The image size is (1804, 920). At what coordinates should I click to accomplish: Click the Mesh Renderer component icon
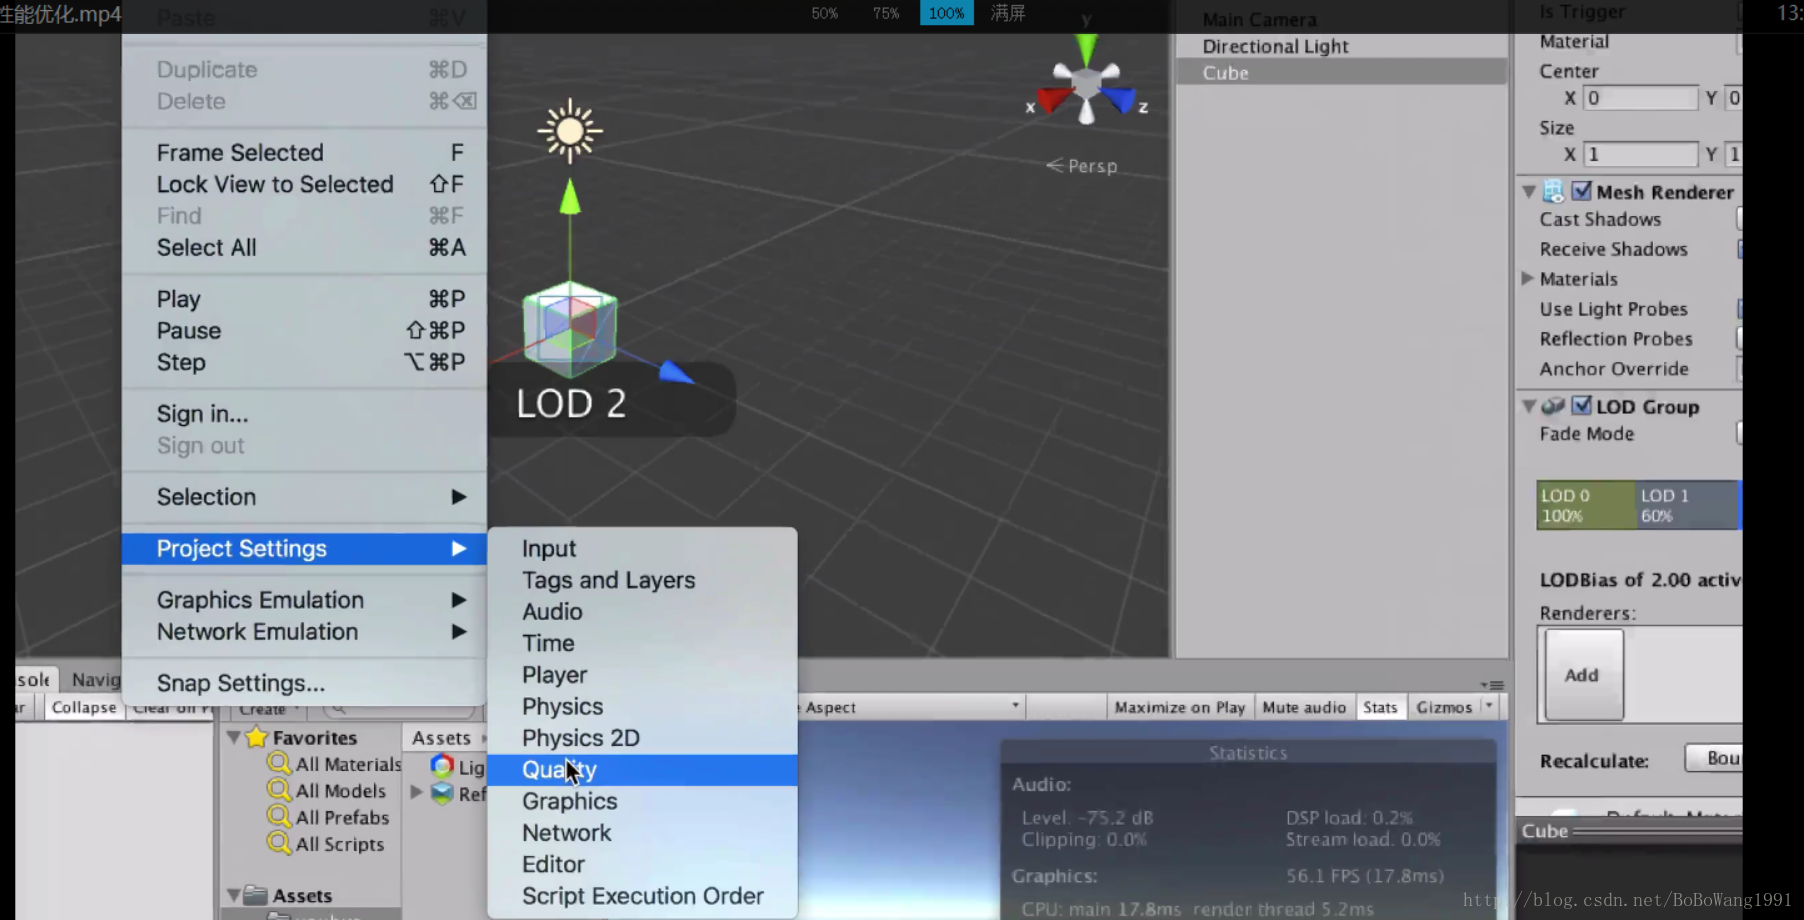(x=1553, y=192)
